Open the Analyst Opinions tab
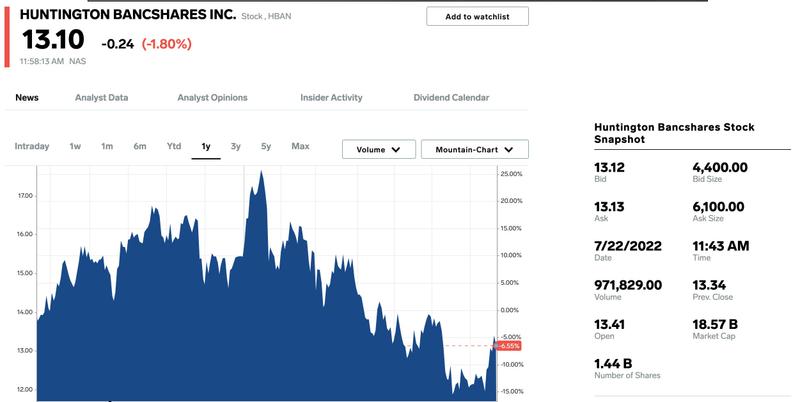 pos(212,97)
